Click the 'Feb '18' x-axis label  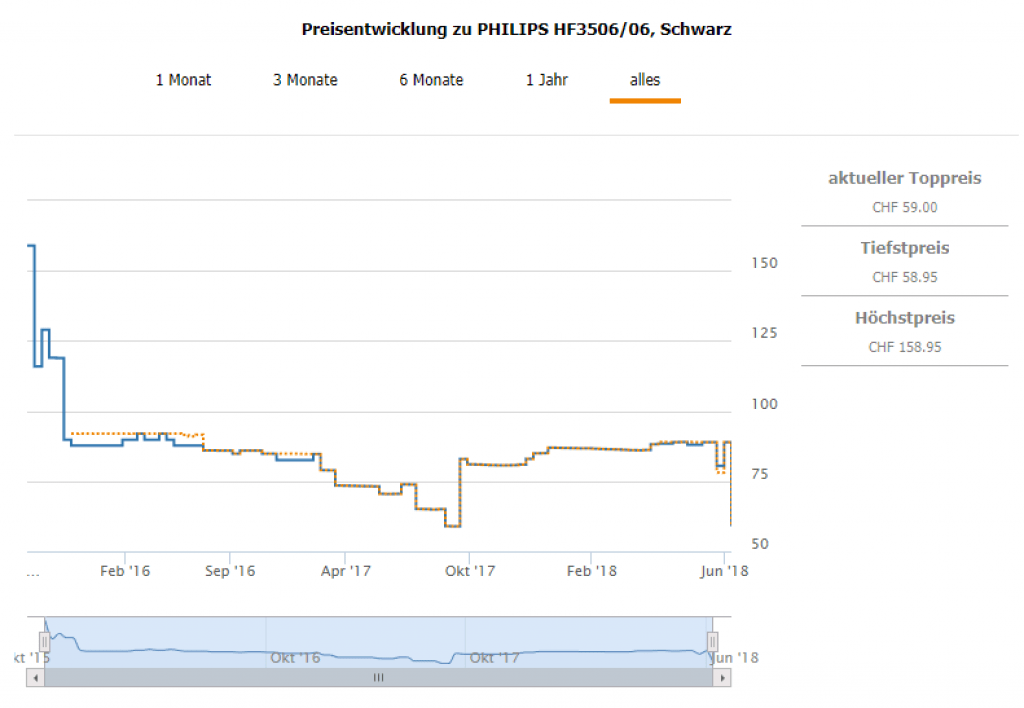592,571
